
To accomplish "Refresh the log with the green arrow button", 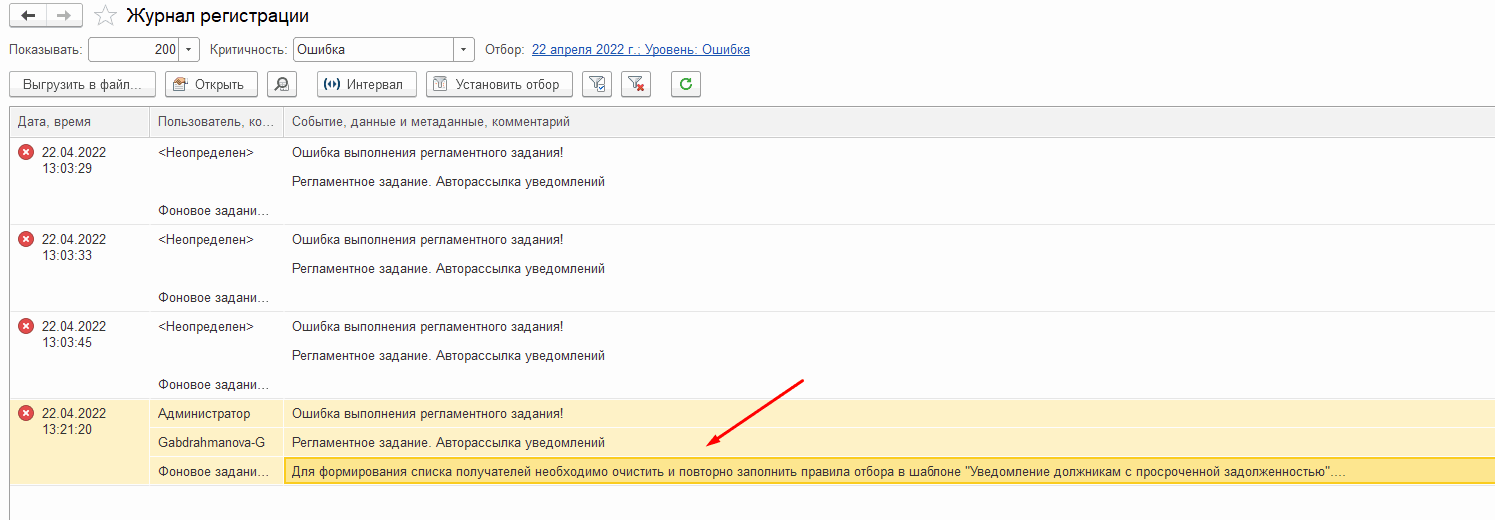I will pos(686,84).
